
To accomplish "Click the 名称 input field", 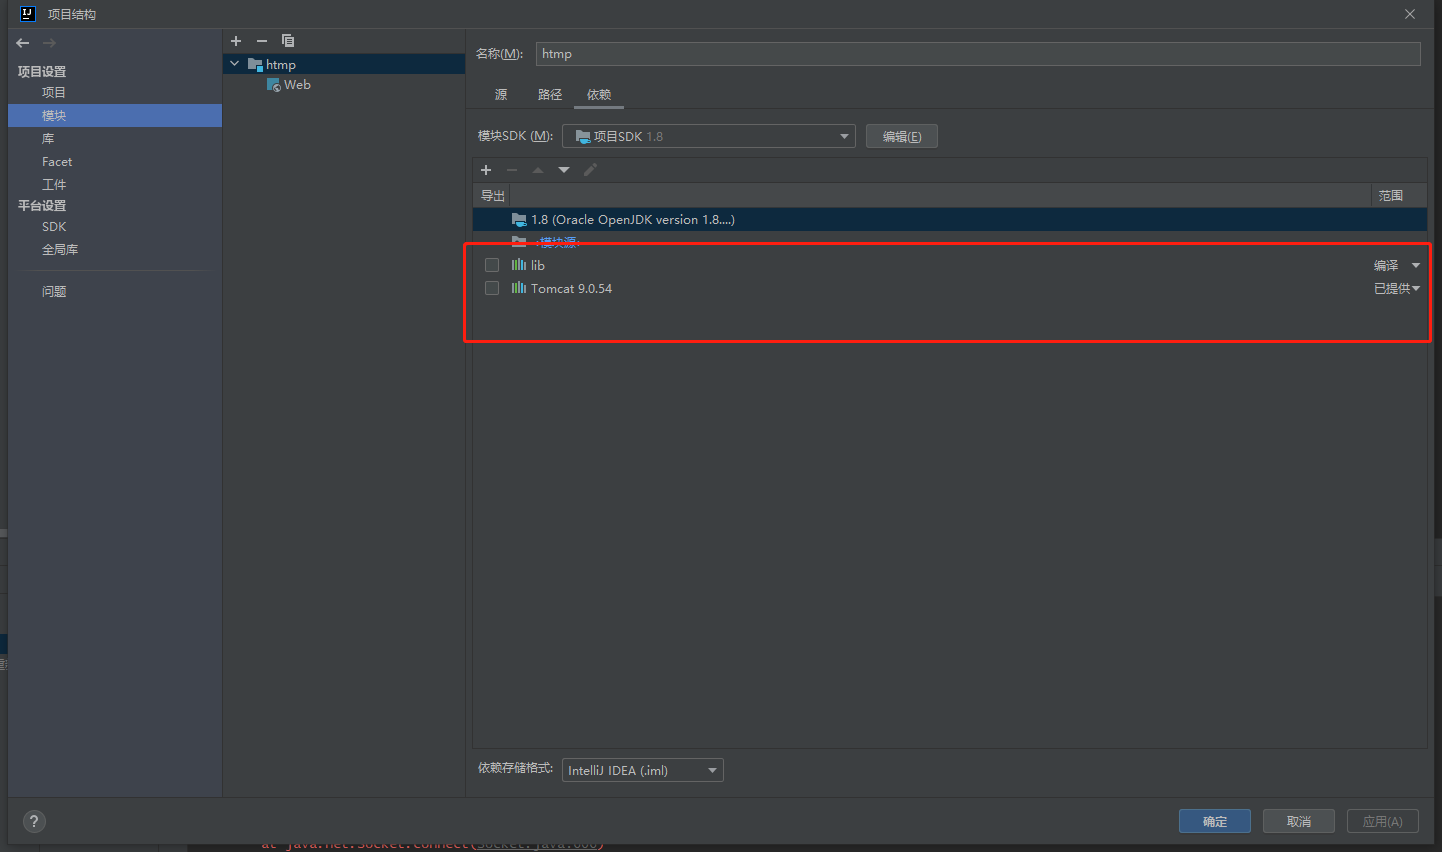I will (978, 54).
